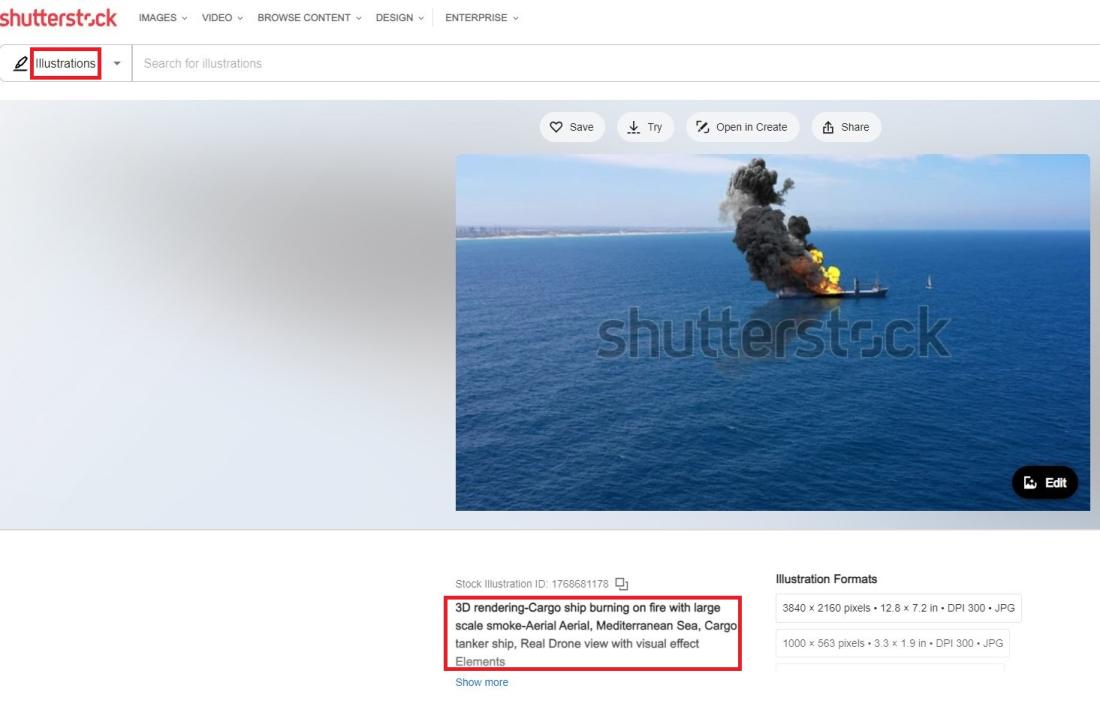Select the Illustrations search type label

click(x=65, y=63)
